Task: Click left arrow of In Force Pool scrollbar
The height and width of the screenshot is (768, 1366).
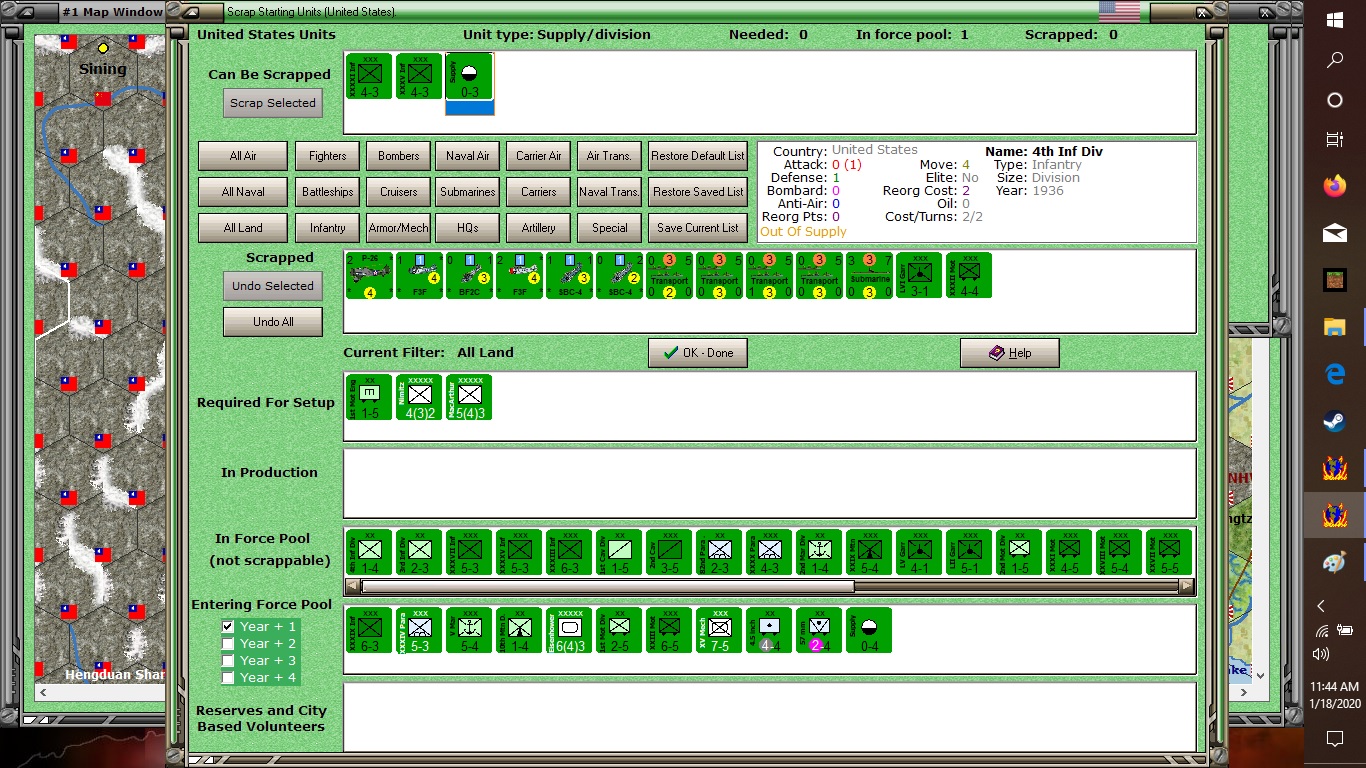Action: tap(352, 587)
